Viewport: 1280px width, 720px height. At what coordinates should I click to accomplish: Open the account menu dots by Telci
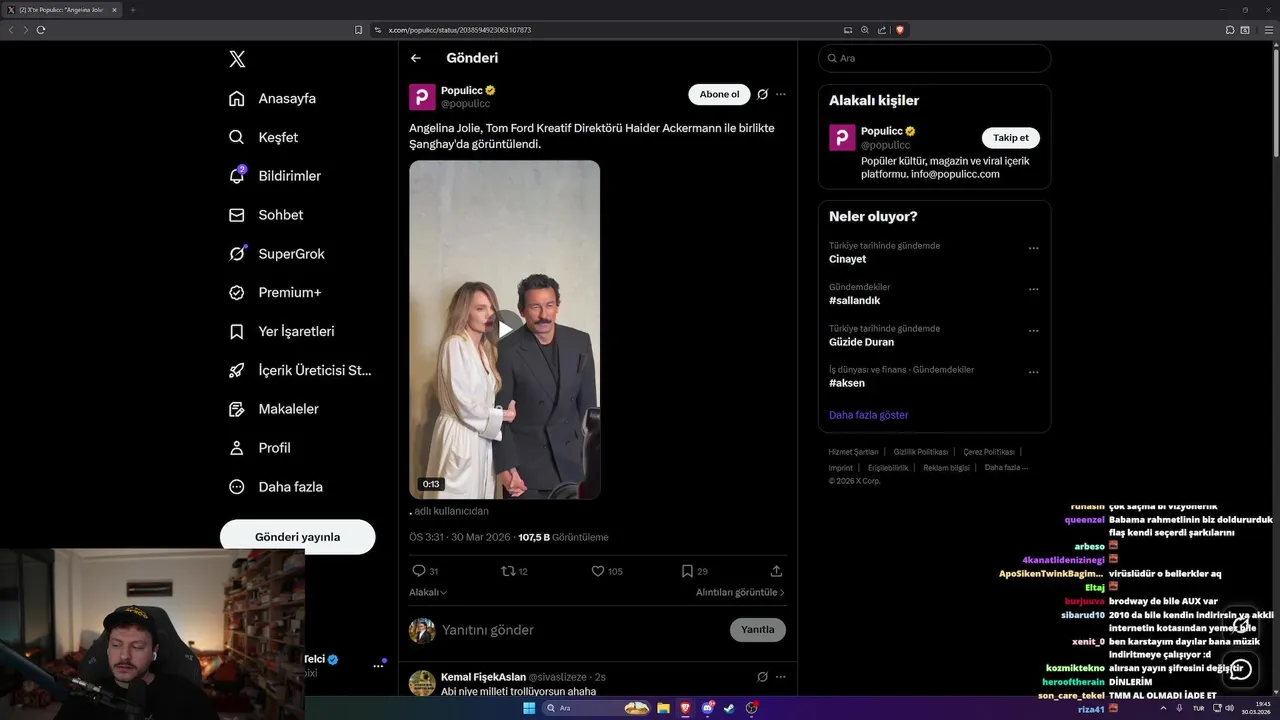coord(379,665)
